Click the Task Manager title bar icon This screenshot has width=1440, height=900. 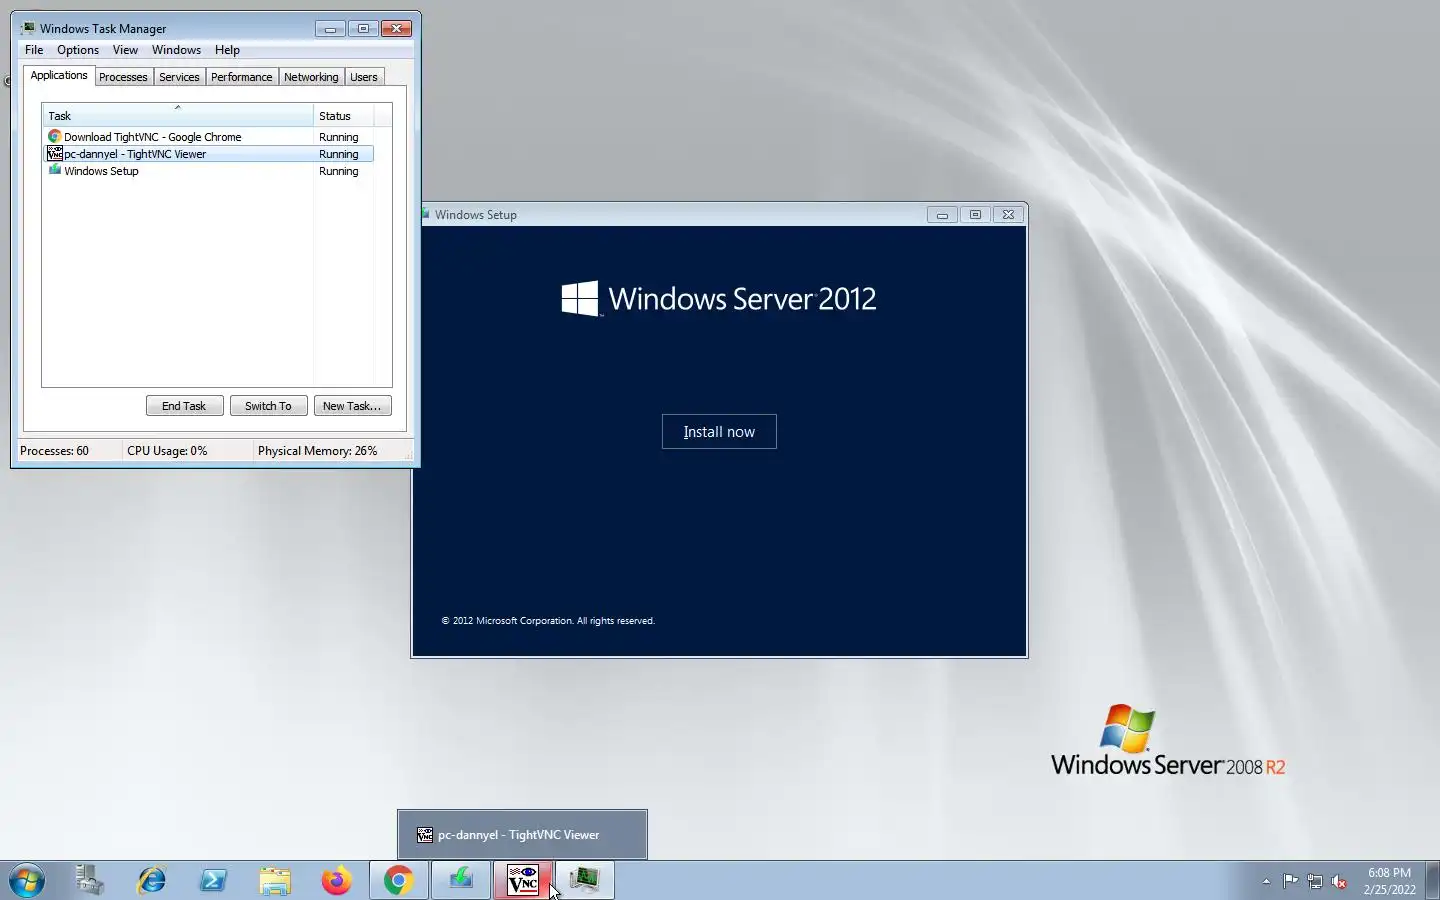(28, 28)
